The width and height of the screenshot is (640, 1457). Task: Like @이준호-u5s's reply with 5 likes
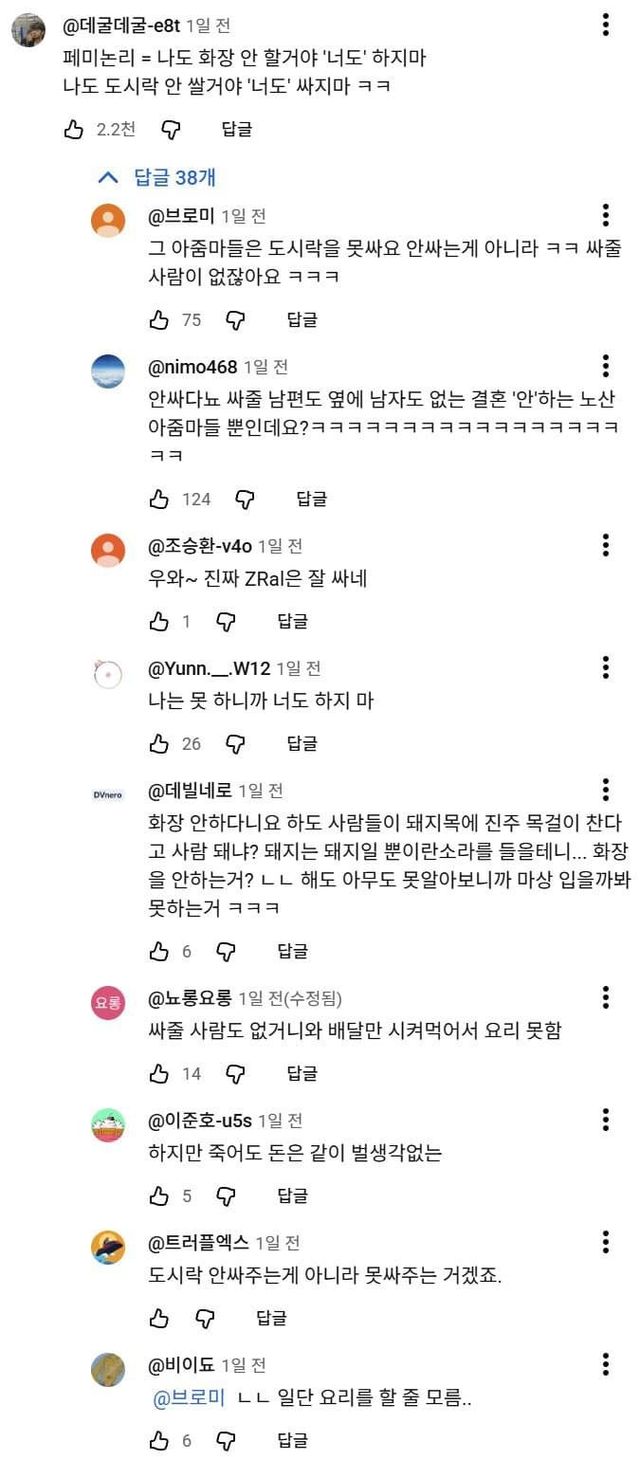158,1196
